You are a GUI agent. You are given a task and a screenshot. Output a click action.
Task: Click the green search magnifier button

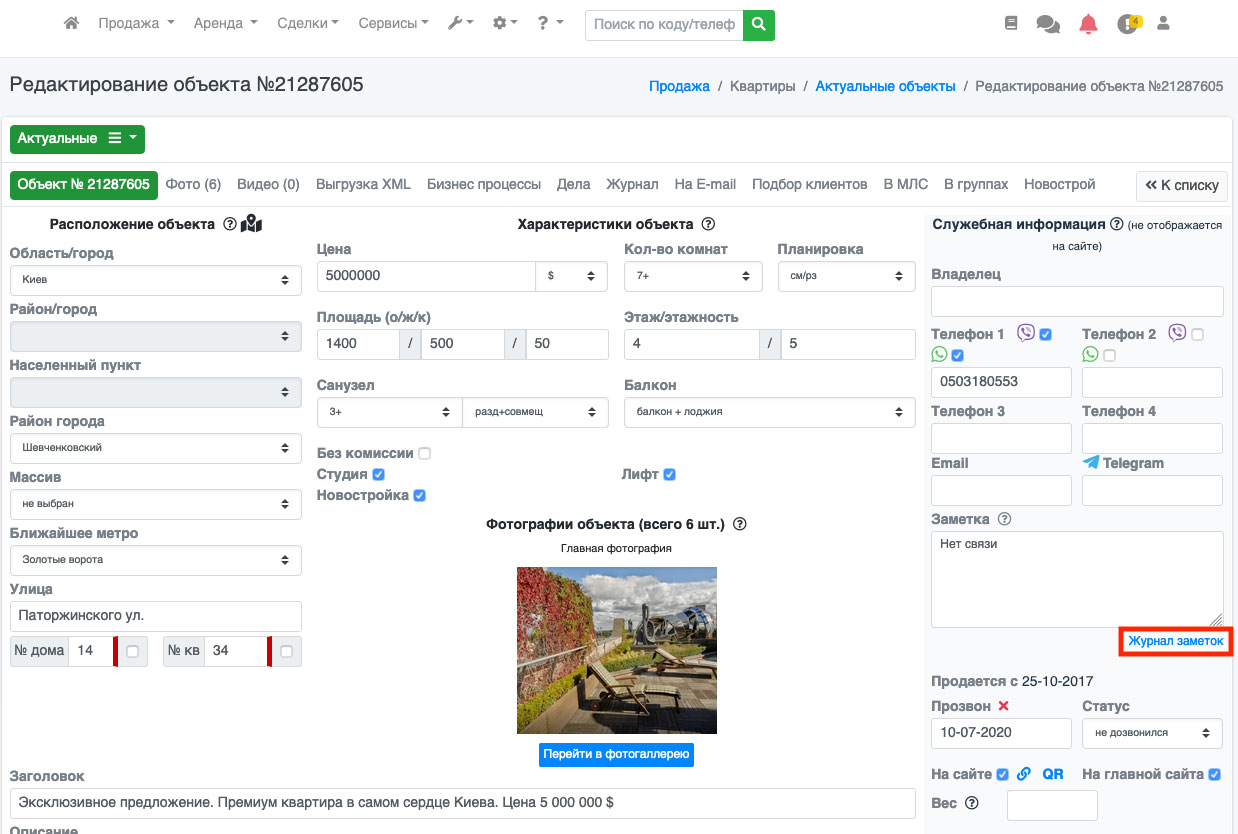pyautogui.click(x=759, y=24)
